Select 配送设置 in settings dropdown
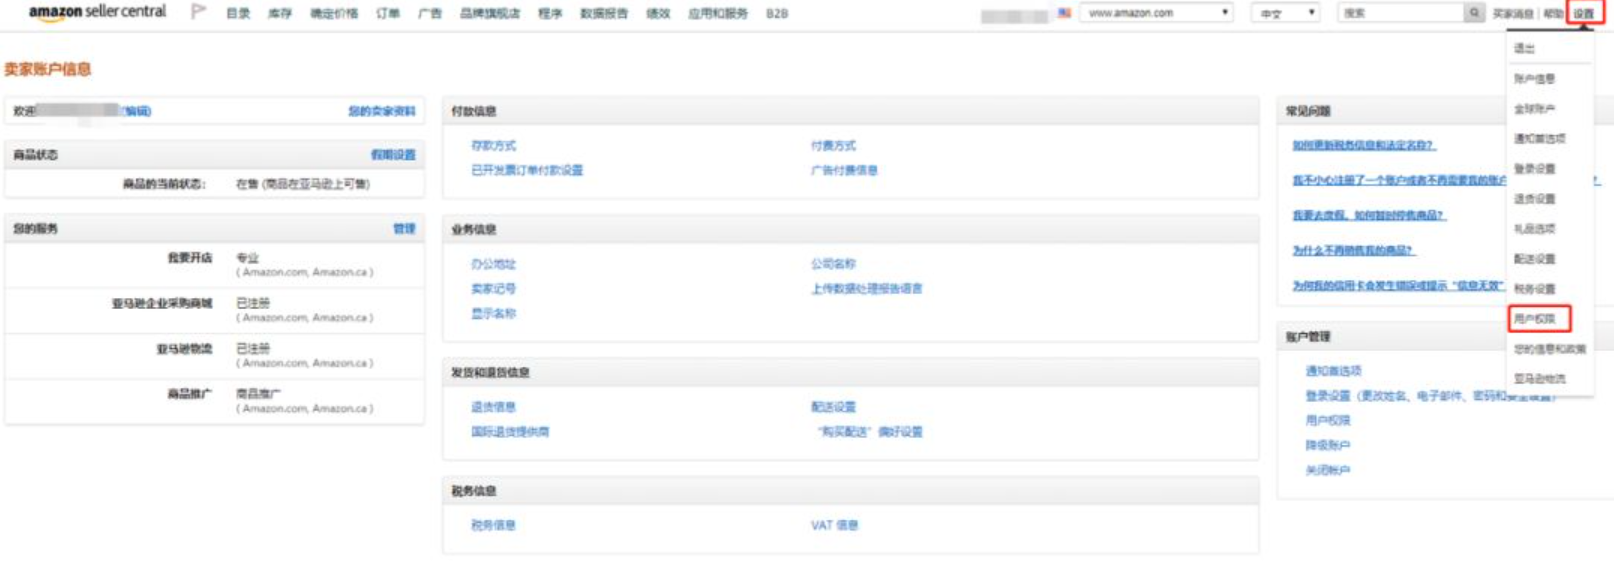Screen dimensions: 1614x566 [1534, 258]
